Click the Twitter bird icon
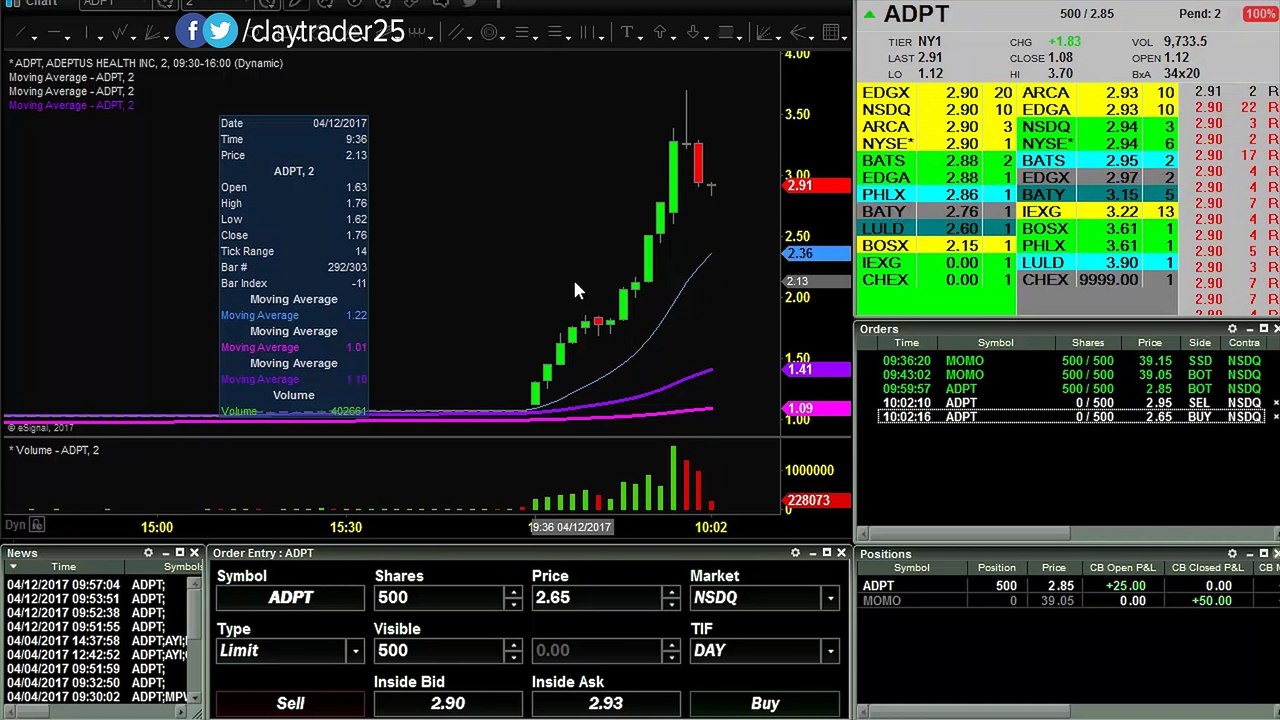 [x=221, y=31]
